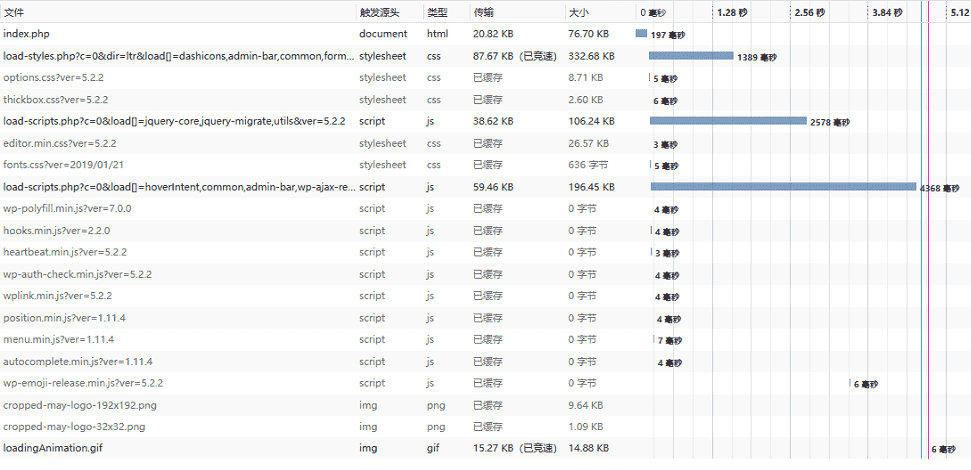Click the document initiator of index.php
This screenshot has width=971, height=470.
383,34
